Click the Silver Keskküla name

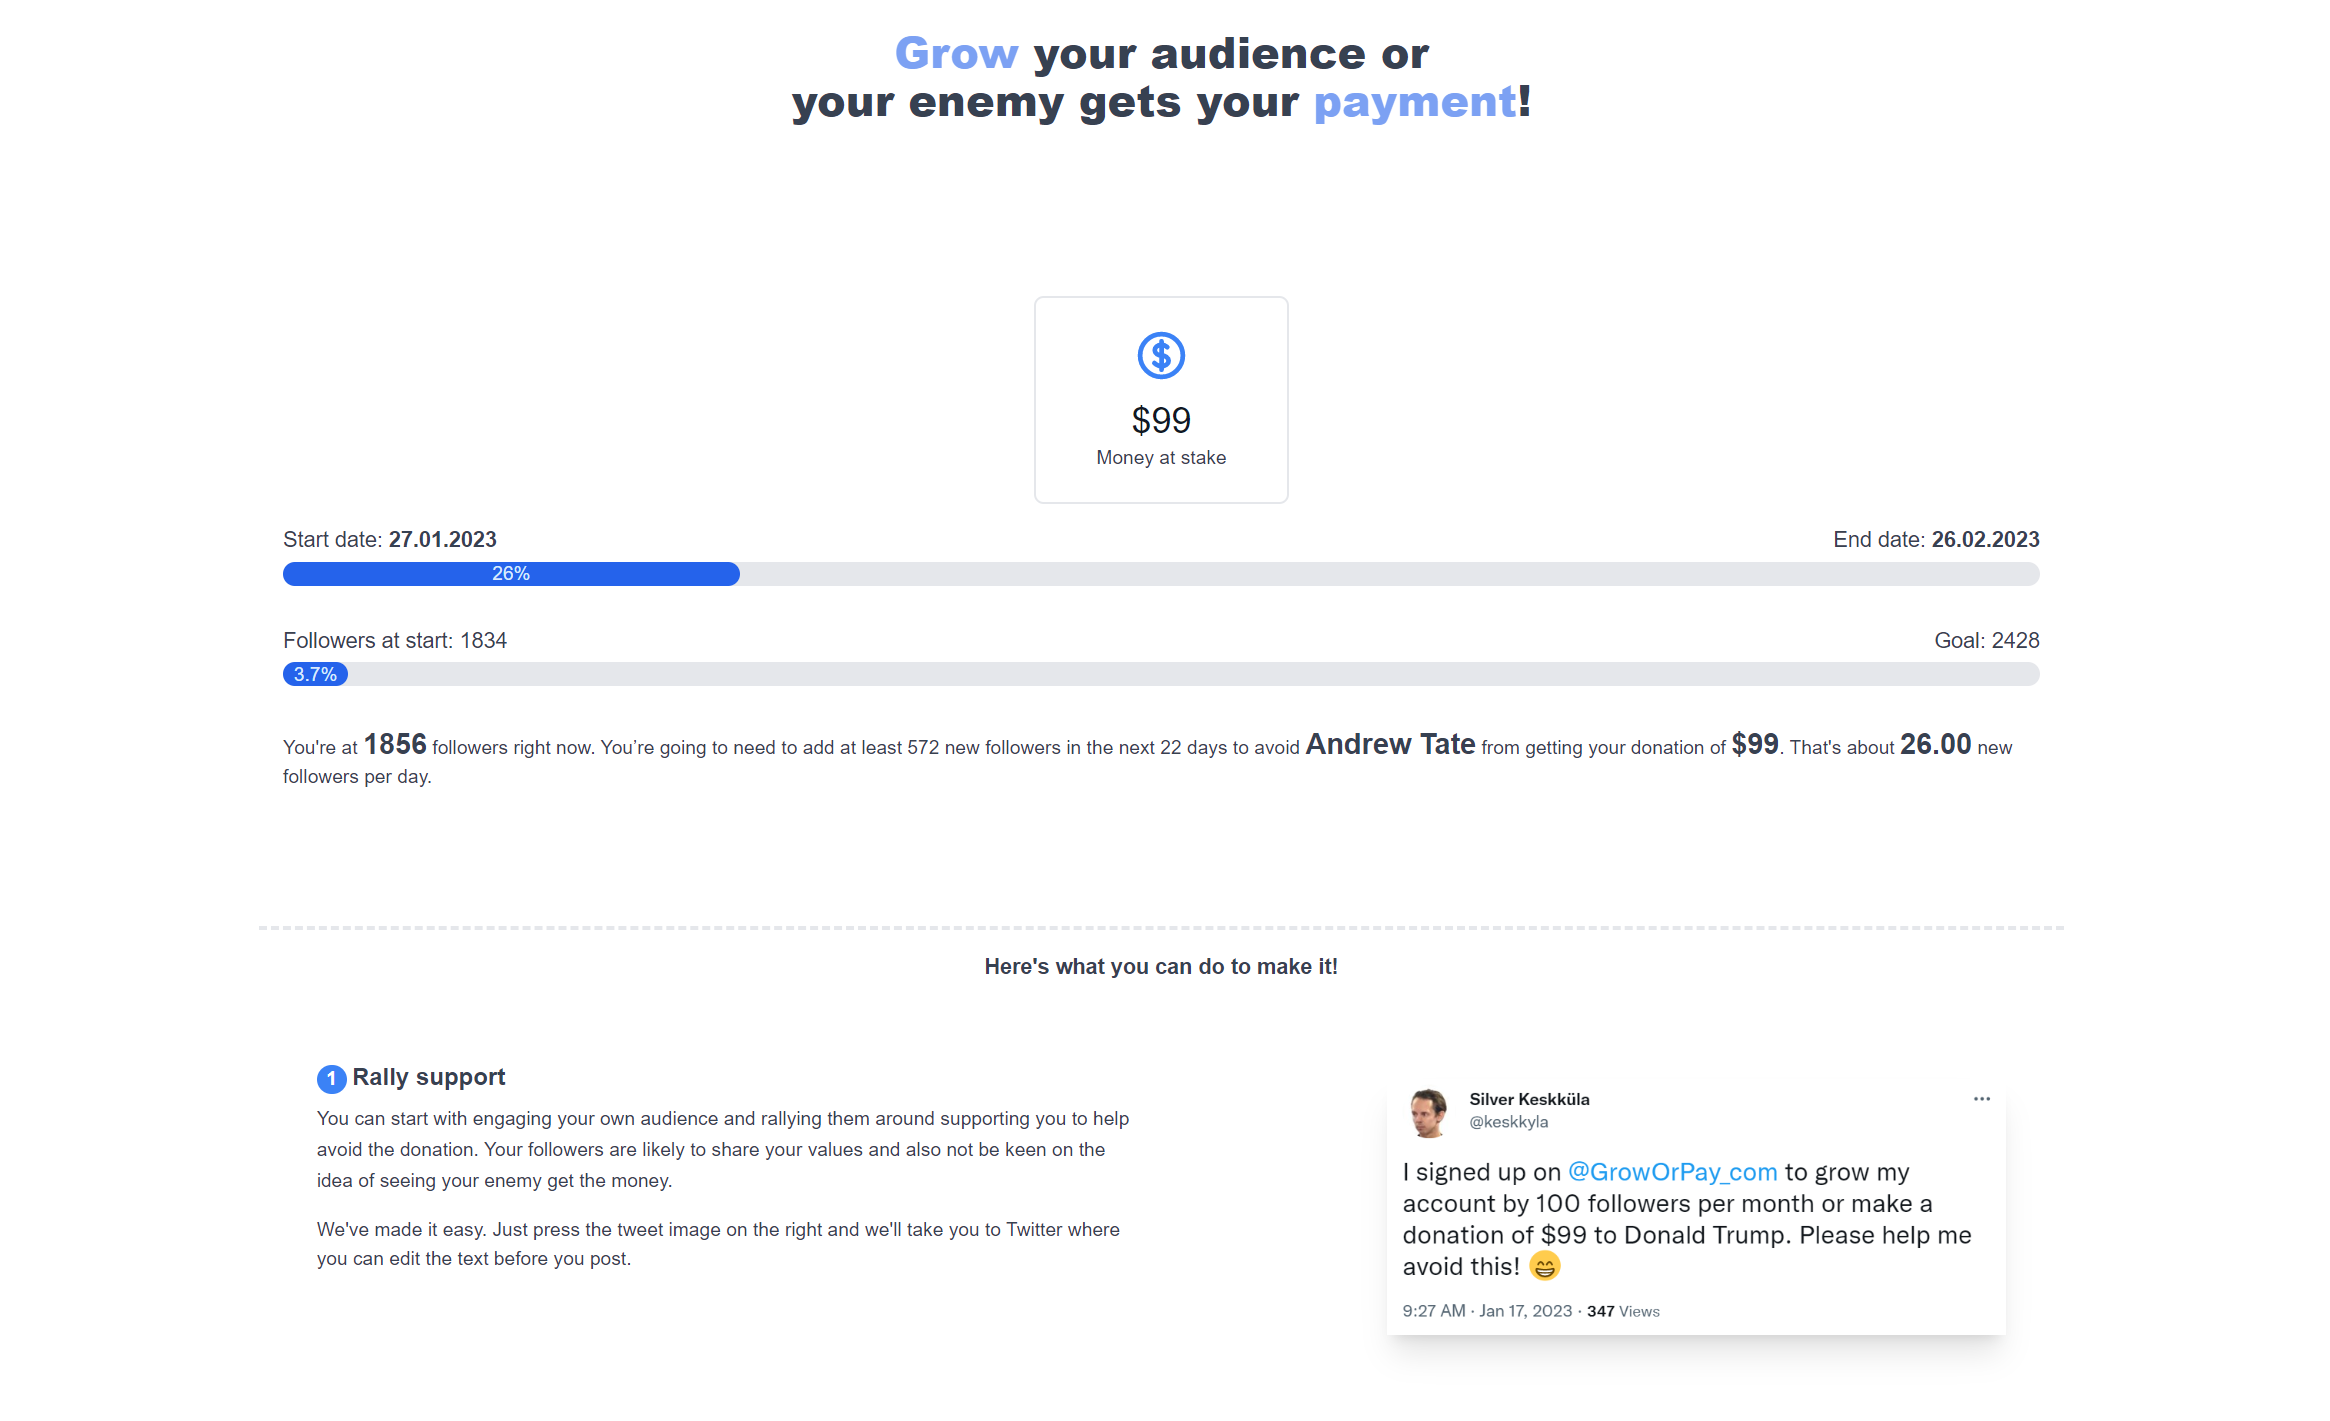pyautogui.click(x=1529, y=1099)
